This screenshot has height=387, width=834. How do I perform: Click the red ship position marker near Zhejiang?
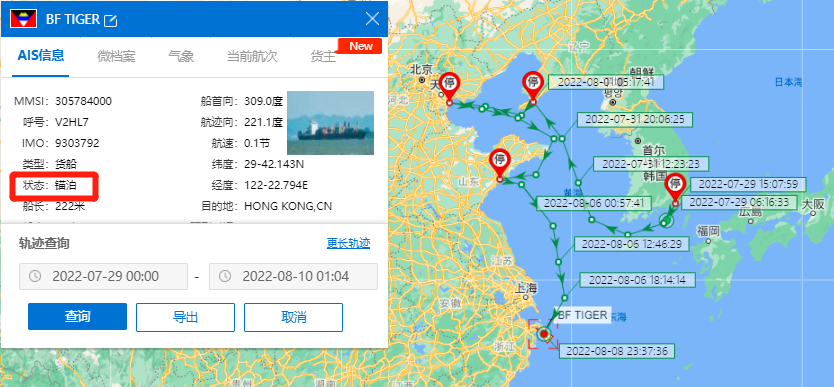pos(544,334)
